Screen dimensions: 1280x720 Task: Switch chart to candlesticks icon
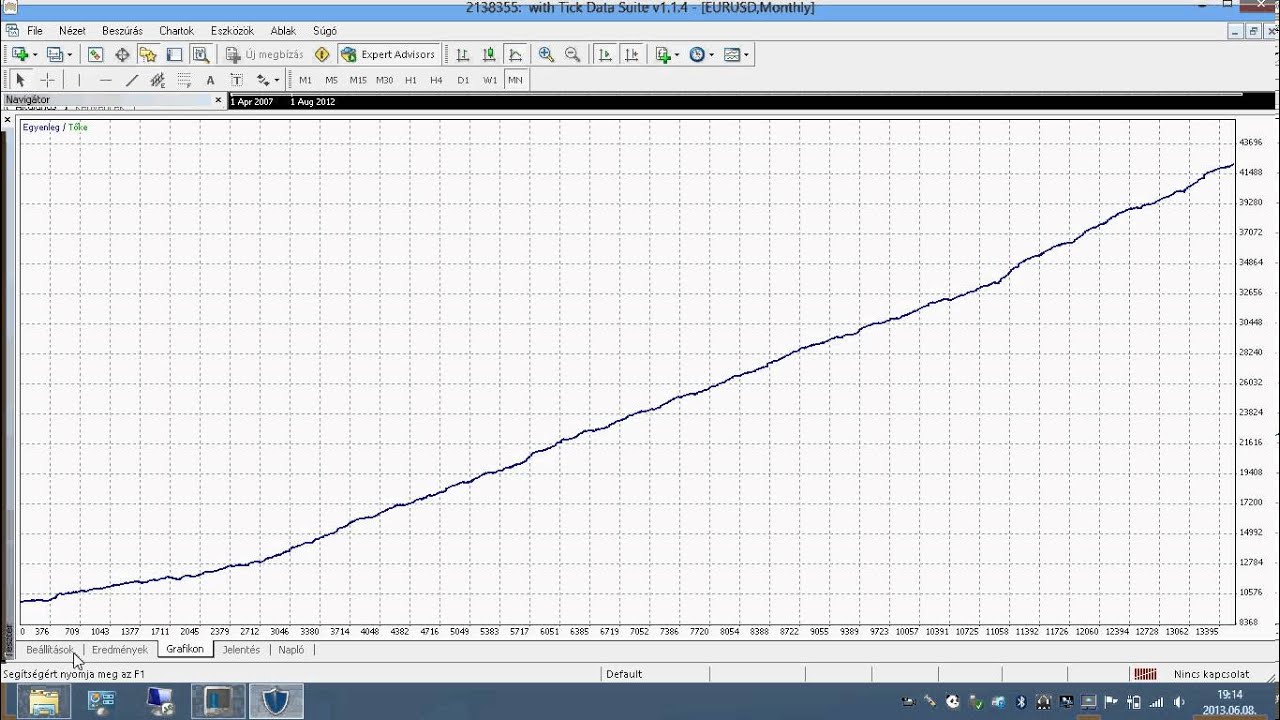coord(489,55)
